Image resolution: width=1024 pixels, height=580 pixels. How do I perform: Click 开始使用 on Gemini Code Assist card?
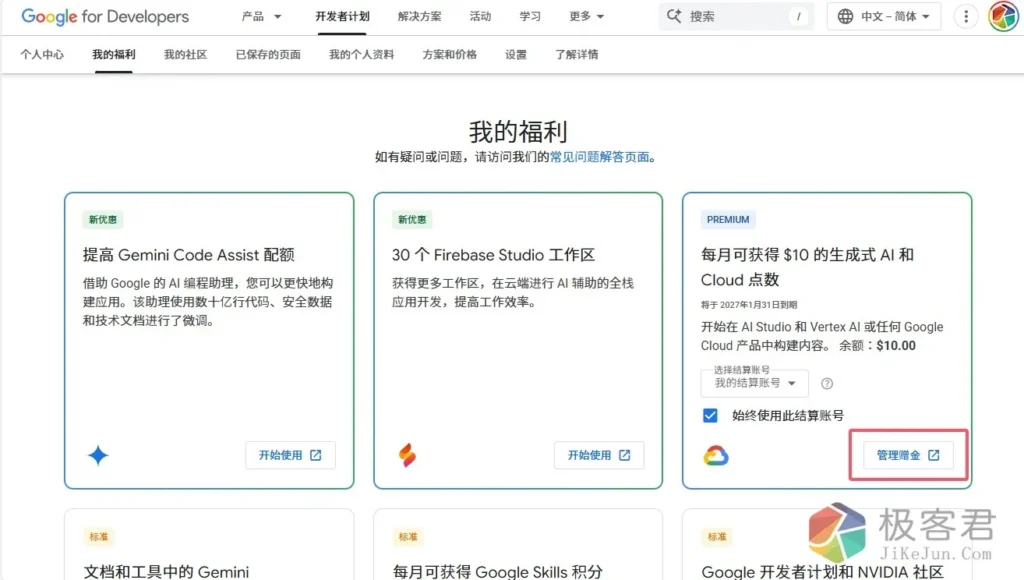point(290,456)
